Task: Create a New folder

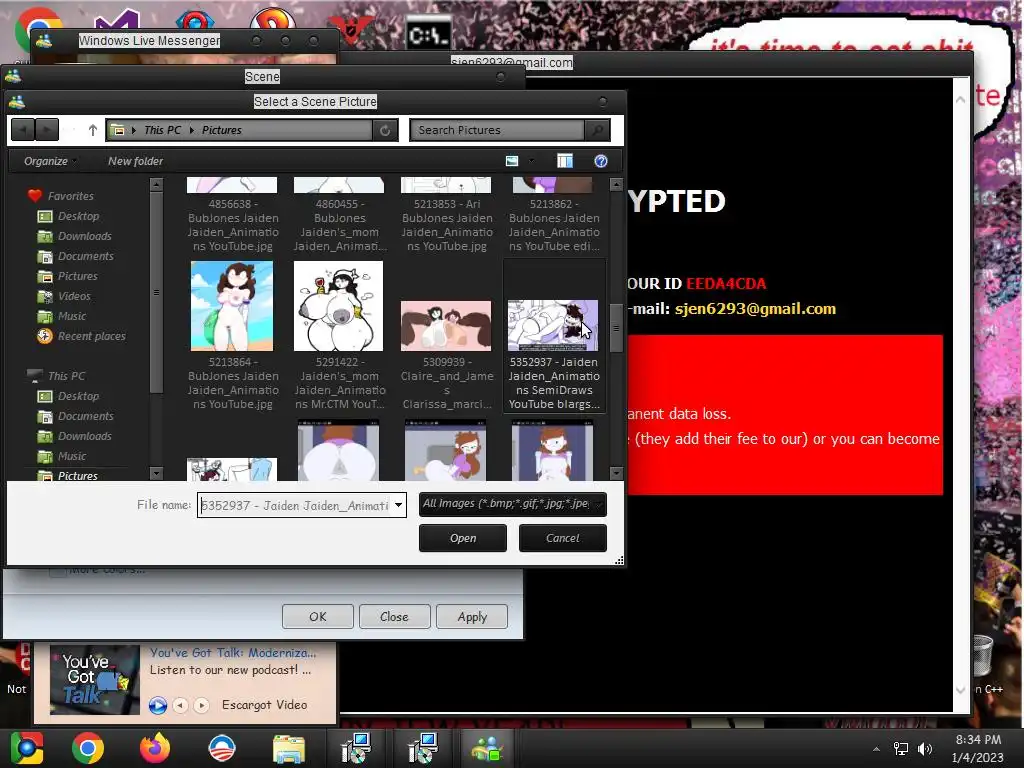Action: [x=135, y=161]
